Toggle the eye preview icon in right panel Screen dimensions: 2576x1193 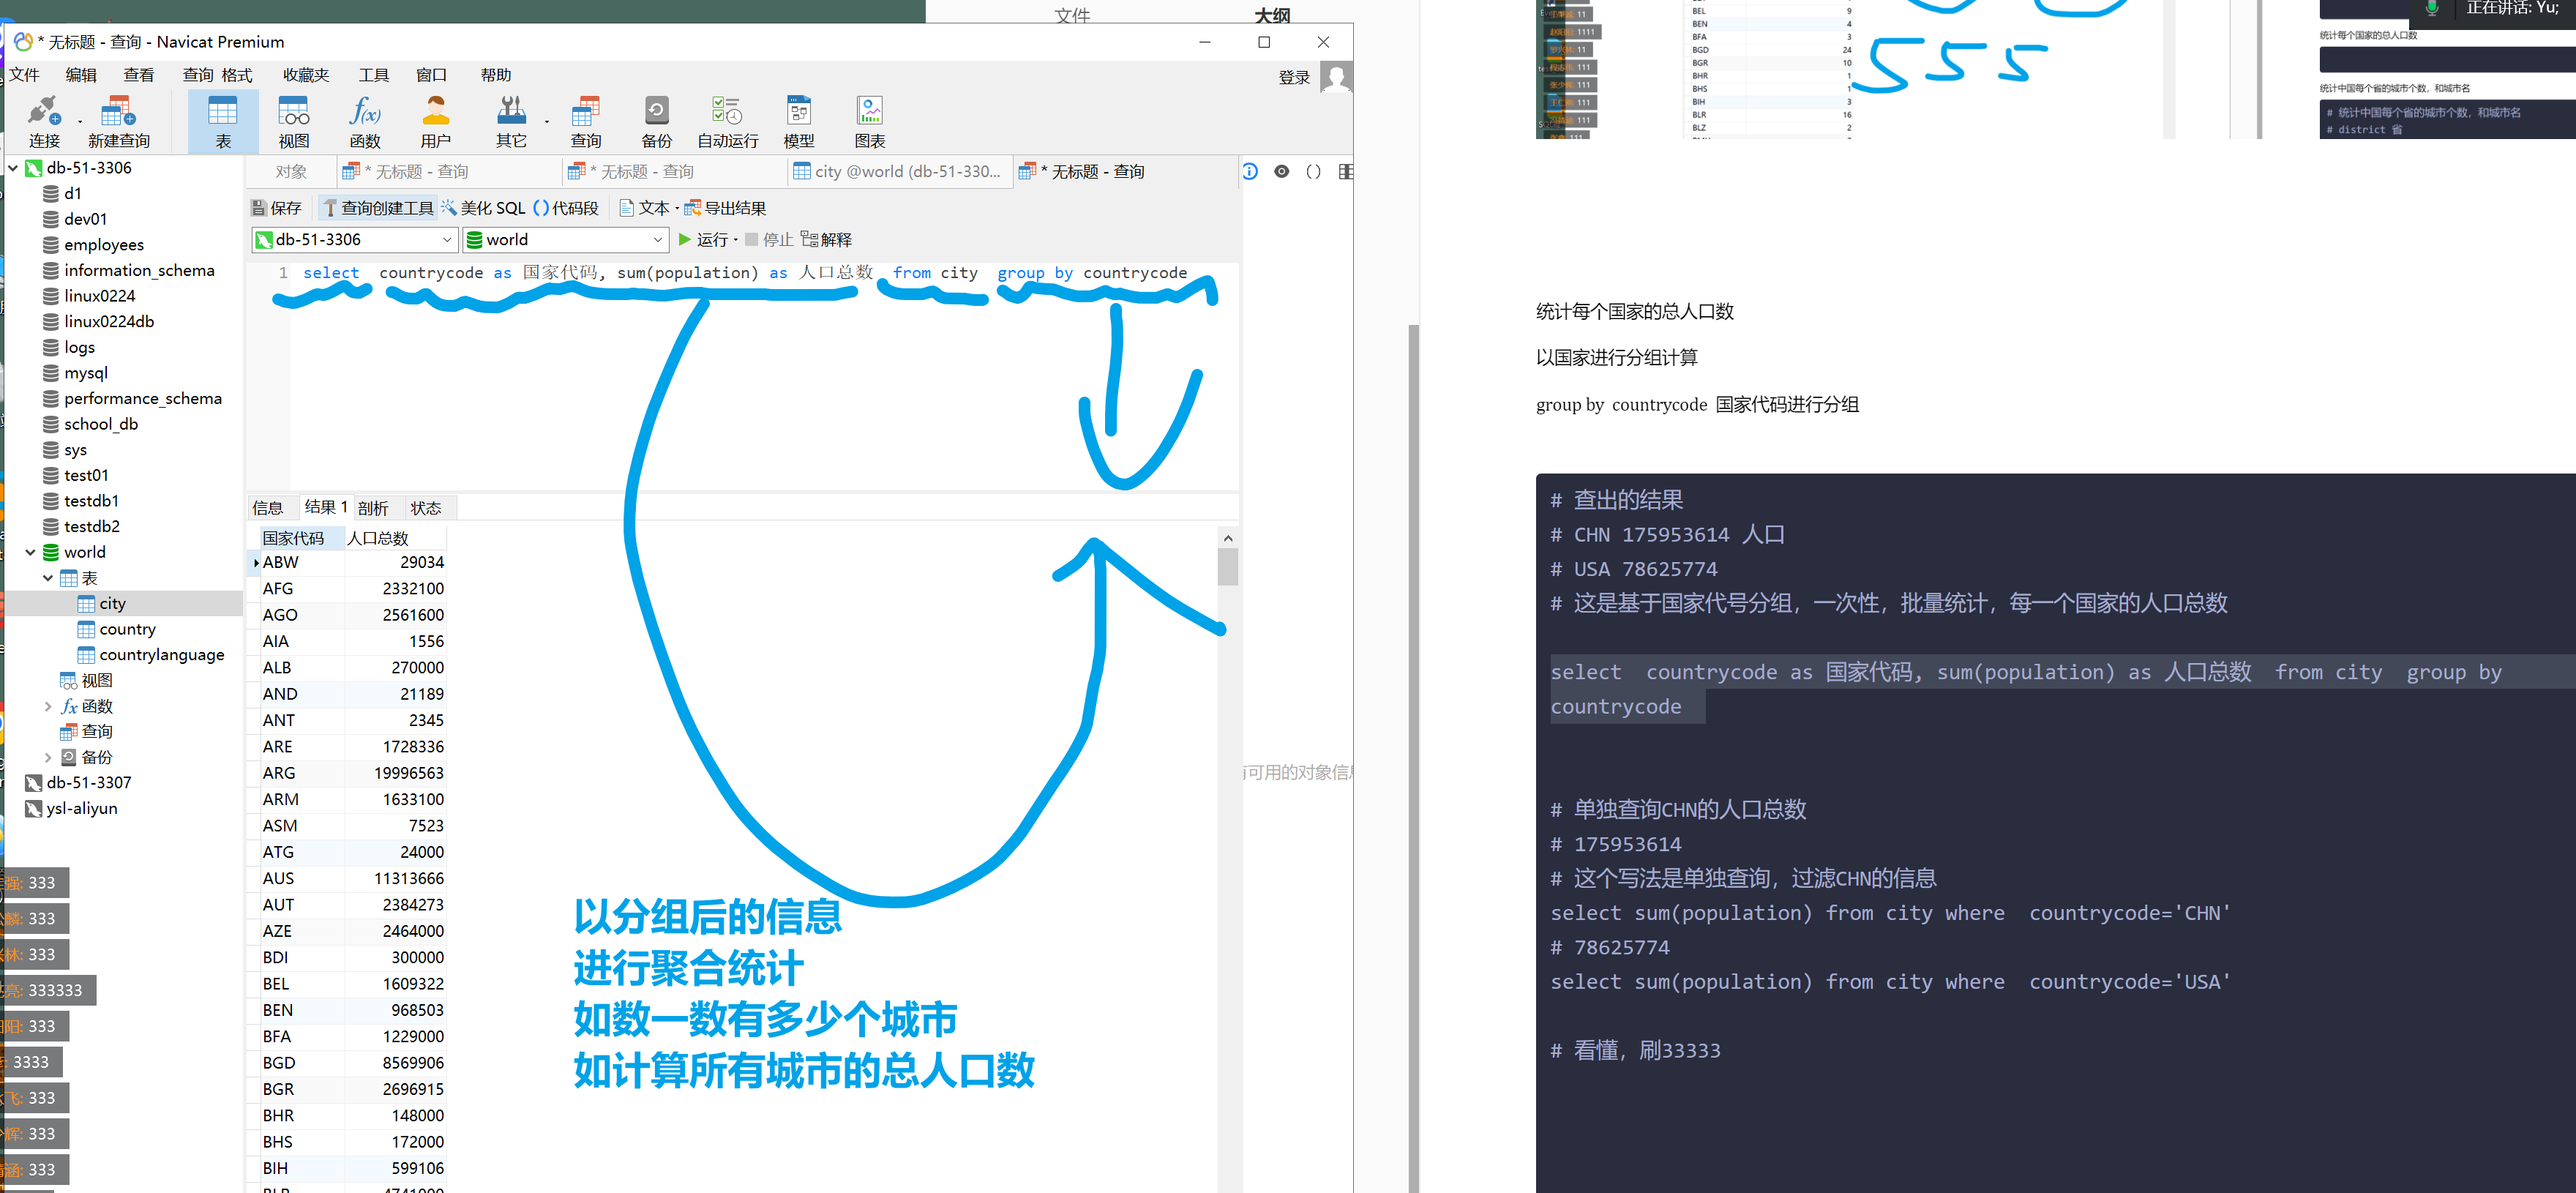click(x=1281, y=172)
